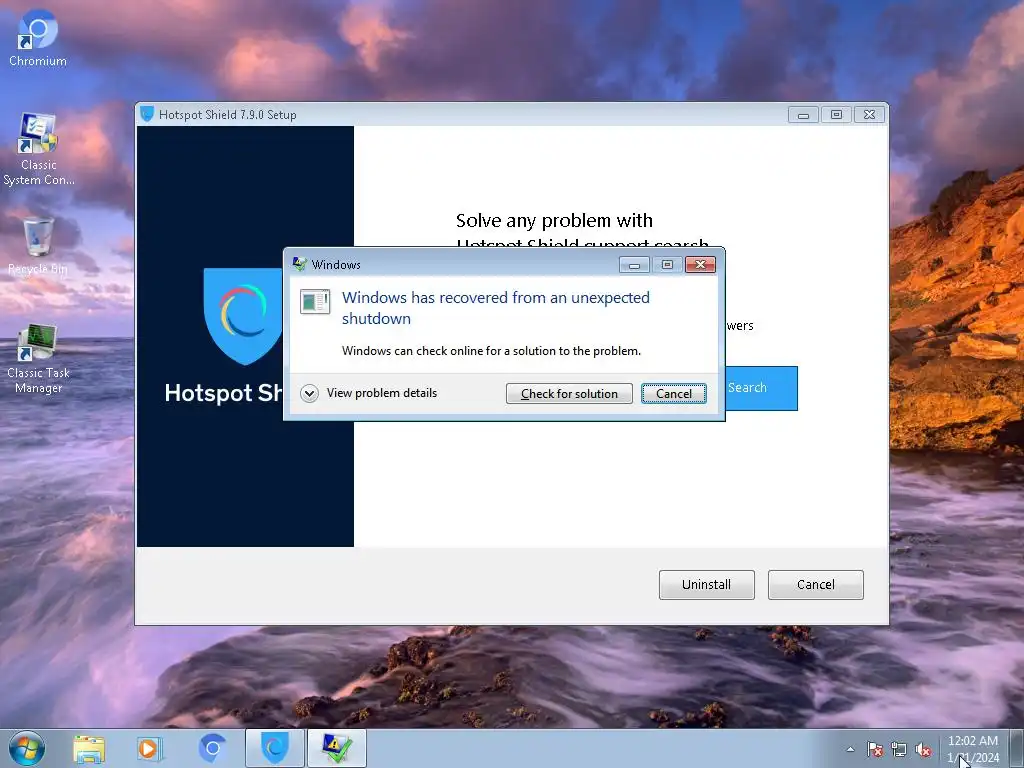Click the Show desktop strip
This screenshot has height=768, width=1024.
coord(1017,749)
